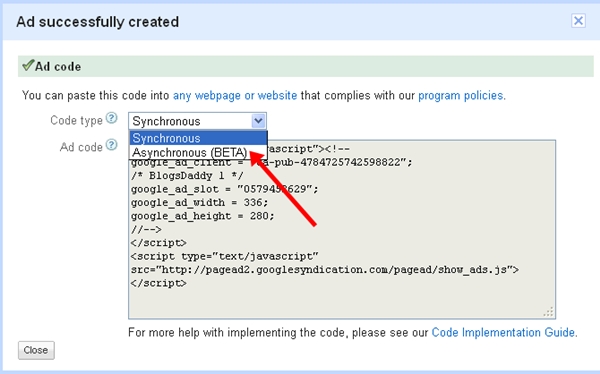Click the Close button

pos(36,350)
